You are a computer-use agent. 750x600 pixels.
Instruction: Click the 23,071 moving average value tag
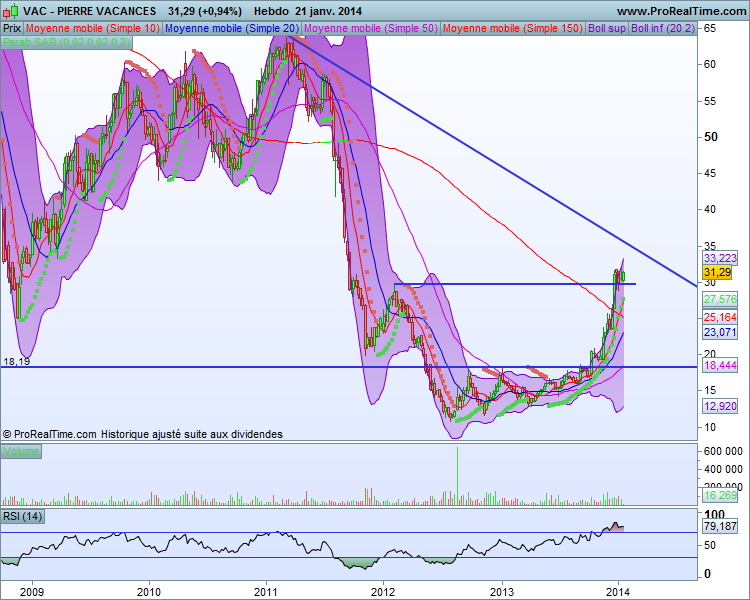pyautogui.click(x=720, y=332)
